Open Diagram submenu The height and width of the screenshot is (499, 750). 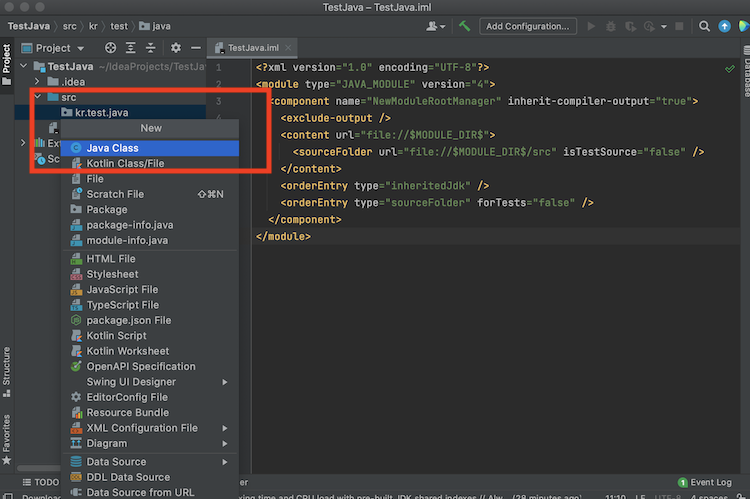pos(150,443)
